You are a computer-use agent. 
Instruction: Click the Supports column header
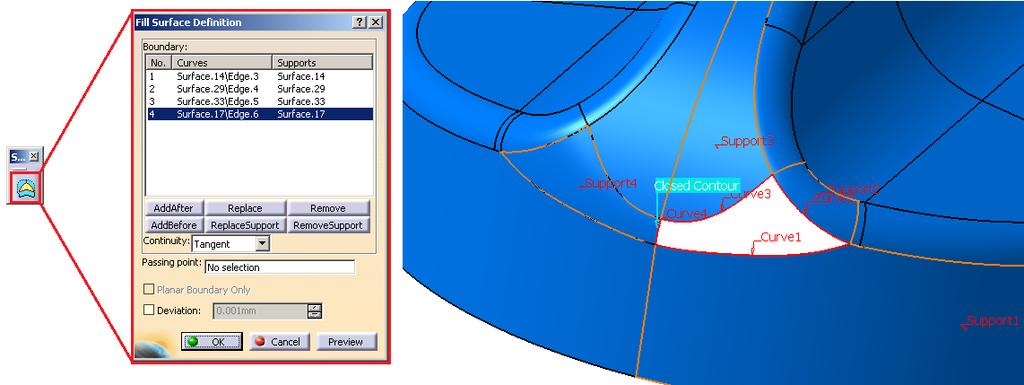tap(322, 63)
